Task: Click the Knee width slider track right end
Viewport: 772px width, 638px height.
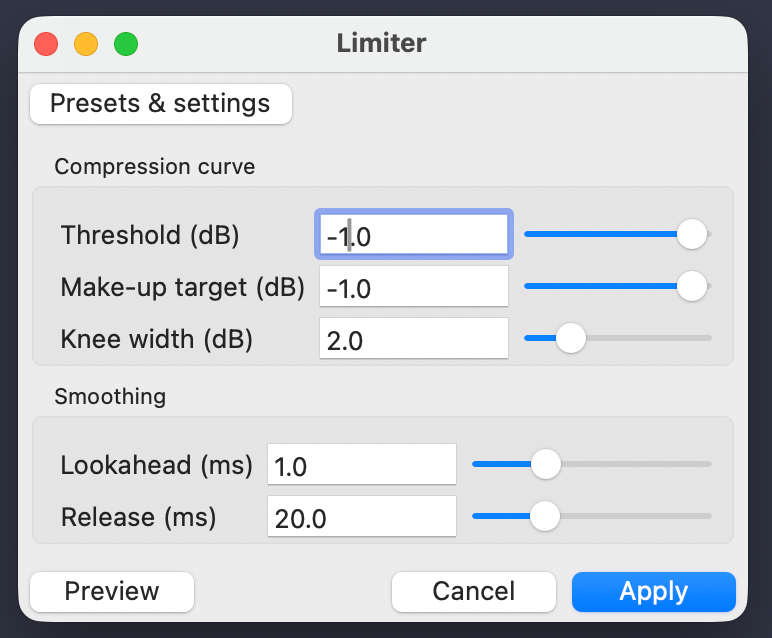Action: 704,338
